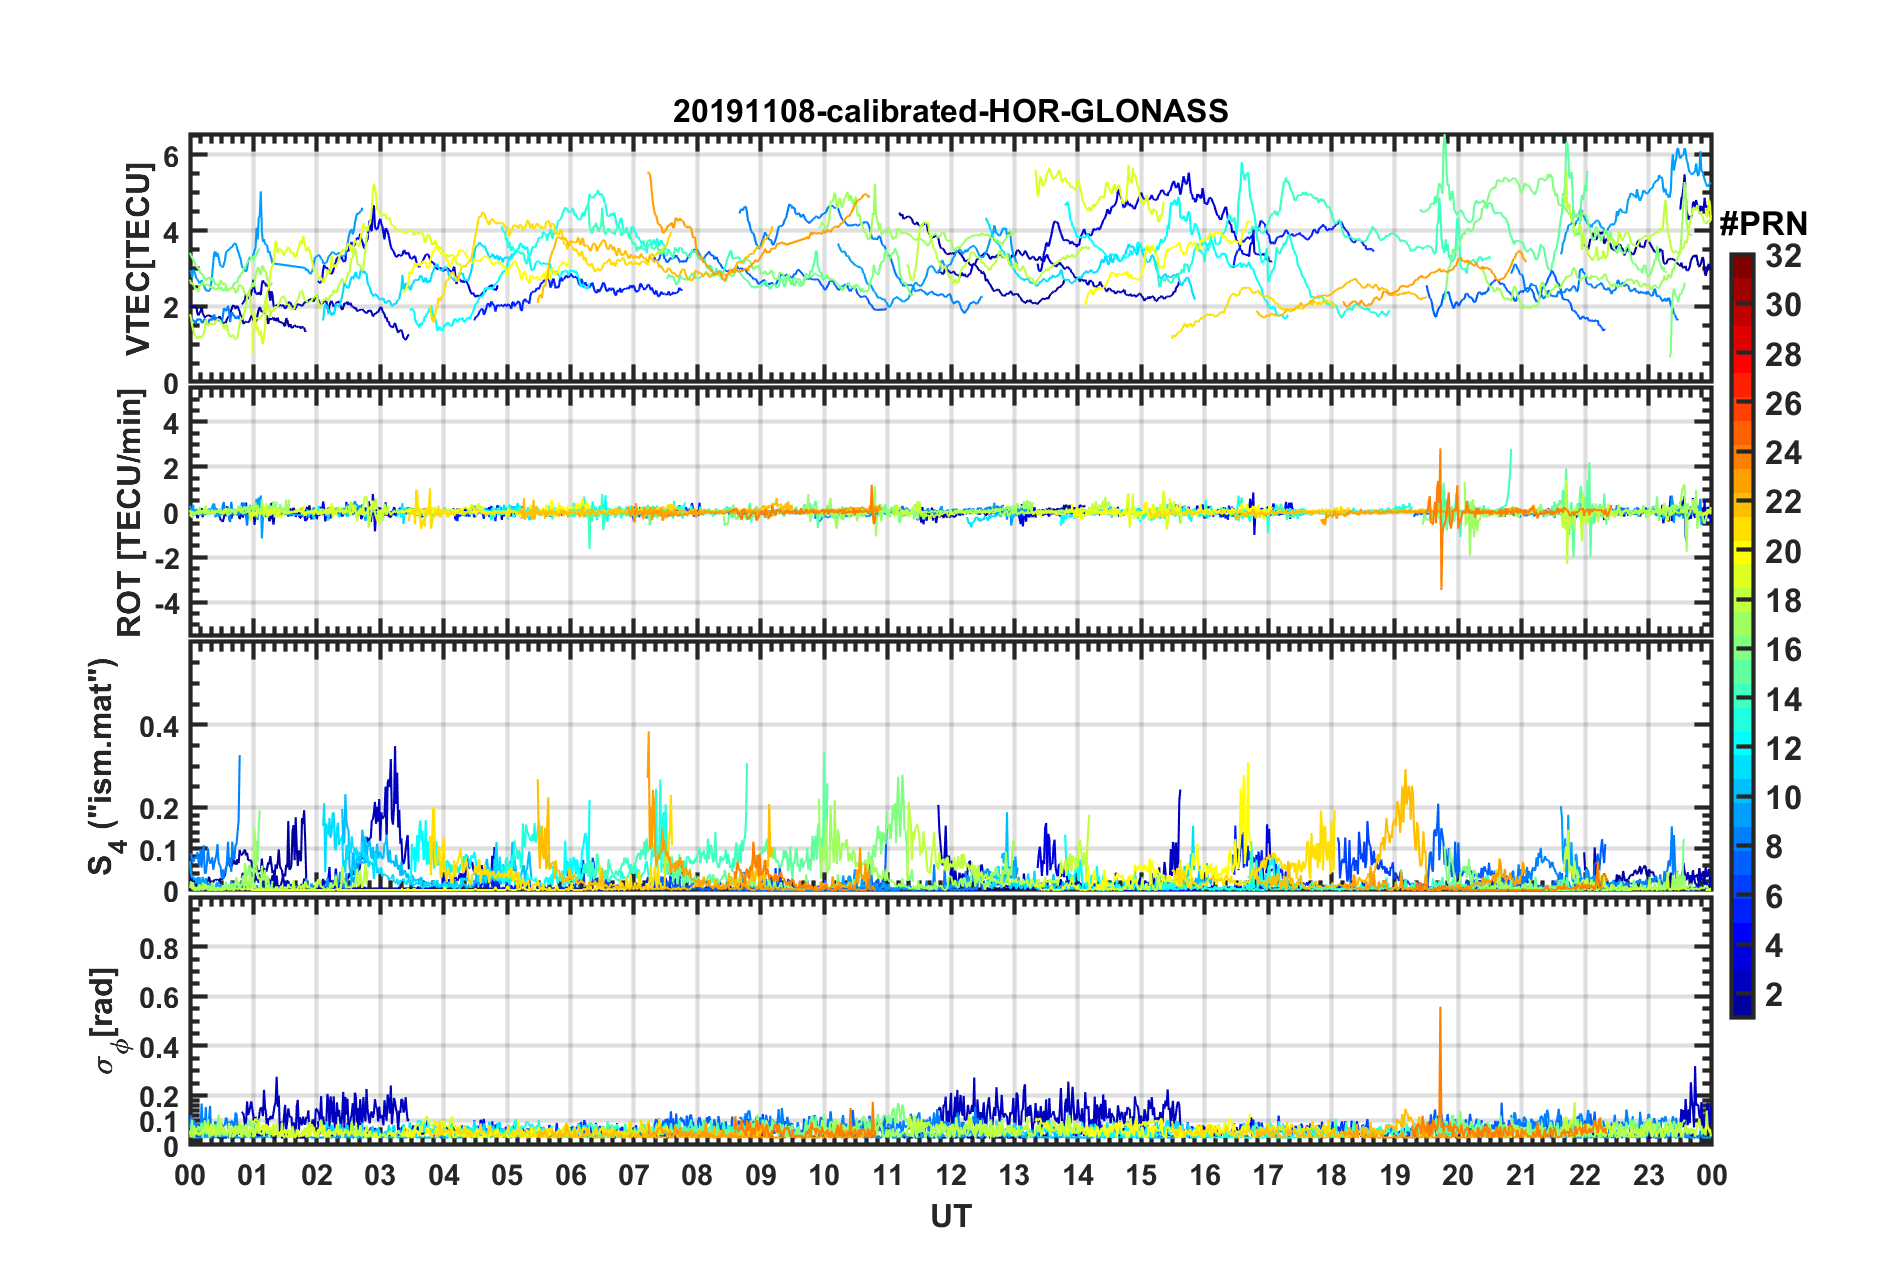The height and width of the screenshot is (1272, 1902).
Task: Click the S4 axis tick value 0.1
Action: pyautogui.click(x=159, y=851)
